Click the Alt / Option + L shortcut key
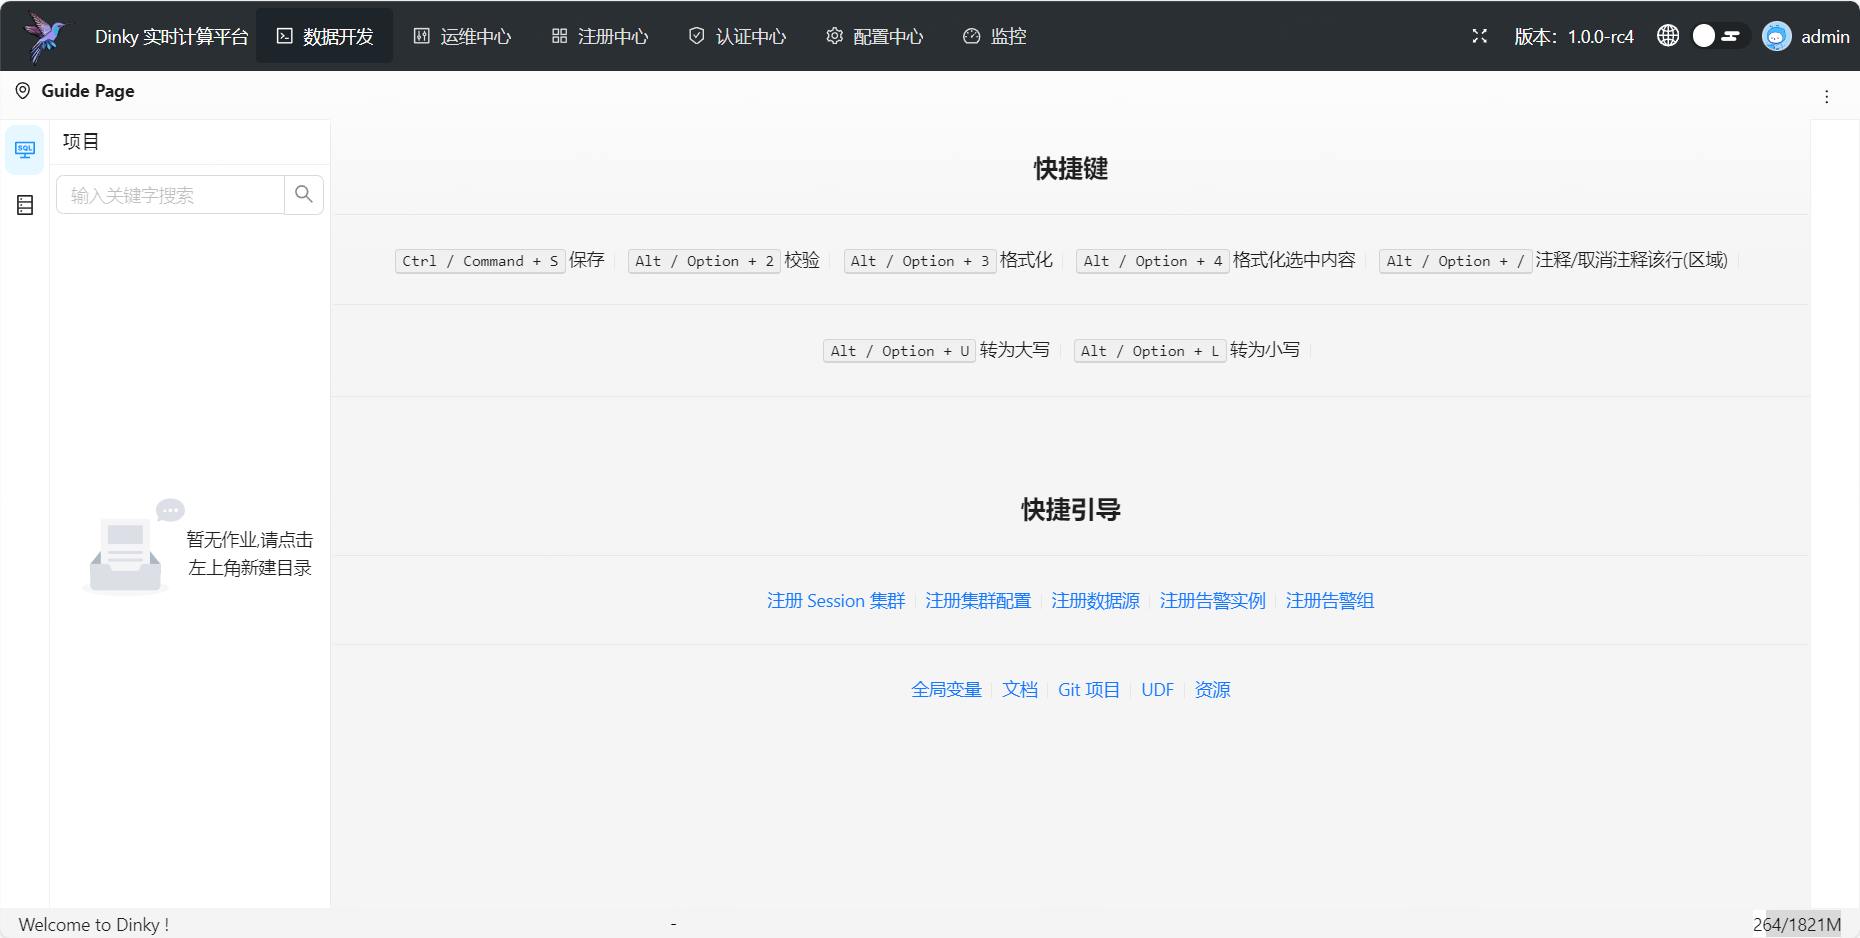1860x938 pixels. tap(1150, 351)
